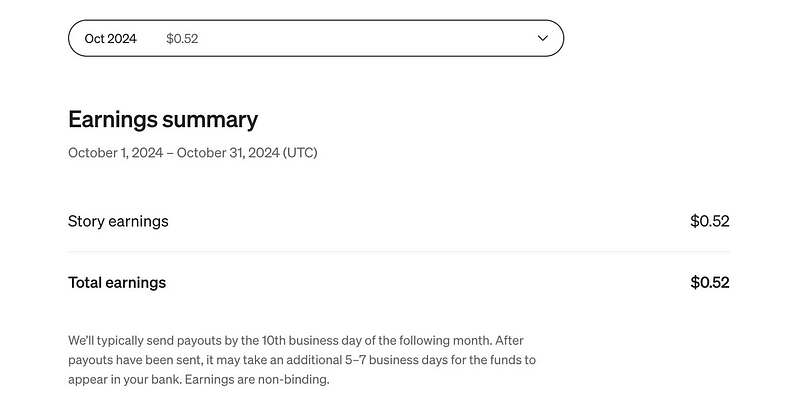
Task: Click the "Earnings summary" heading
Action: (x=163, y=120)
